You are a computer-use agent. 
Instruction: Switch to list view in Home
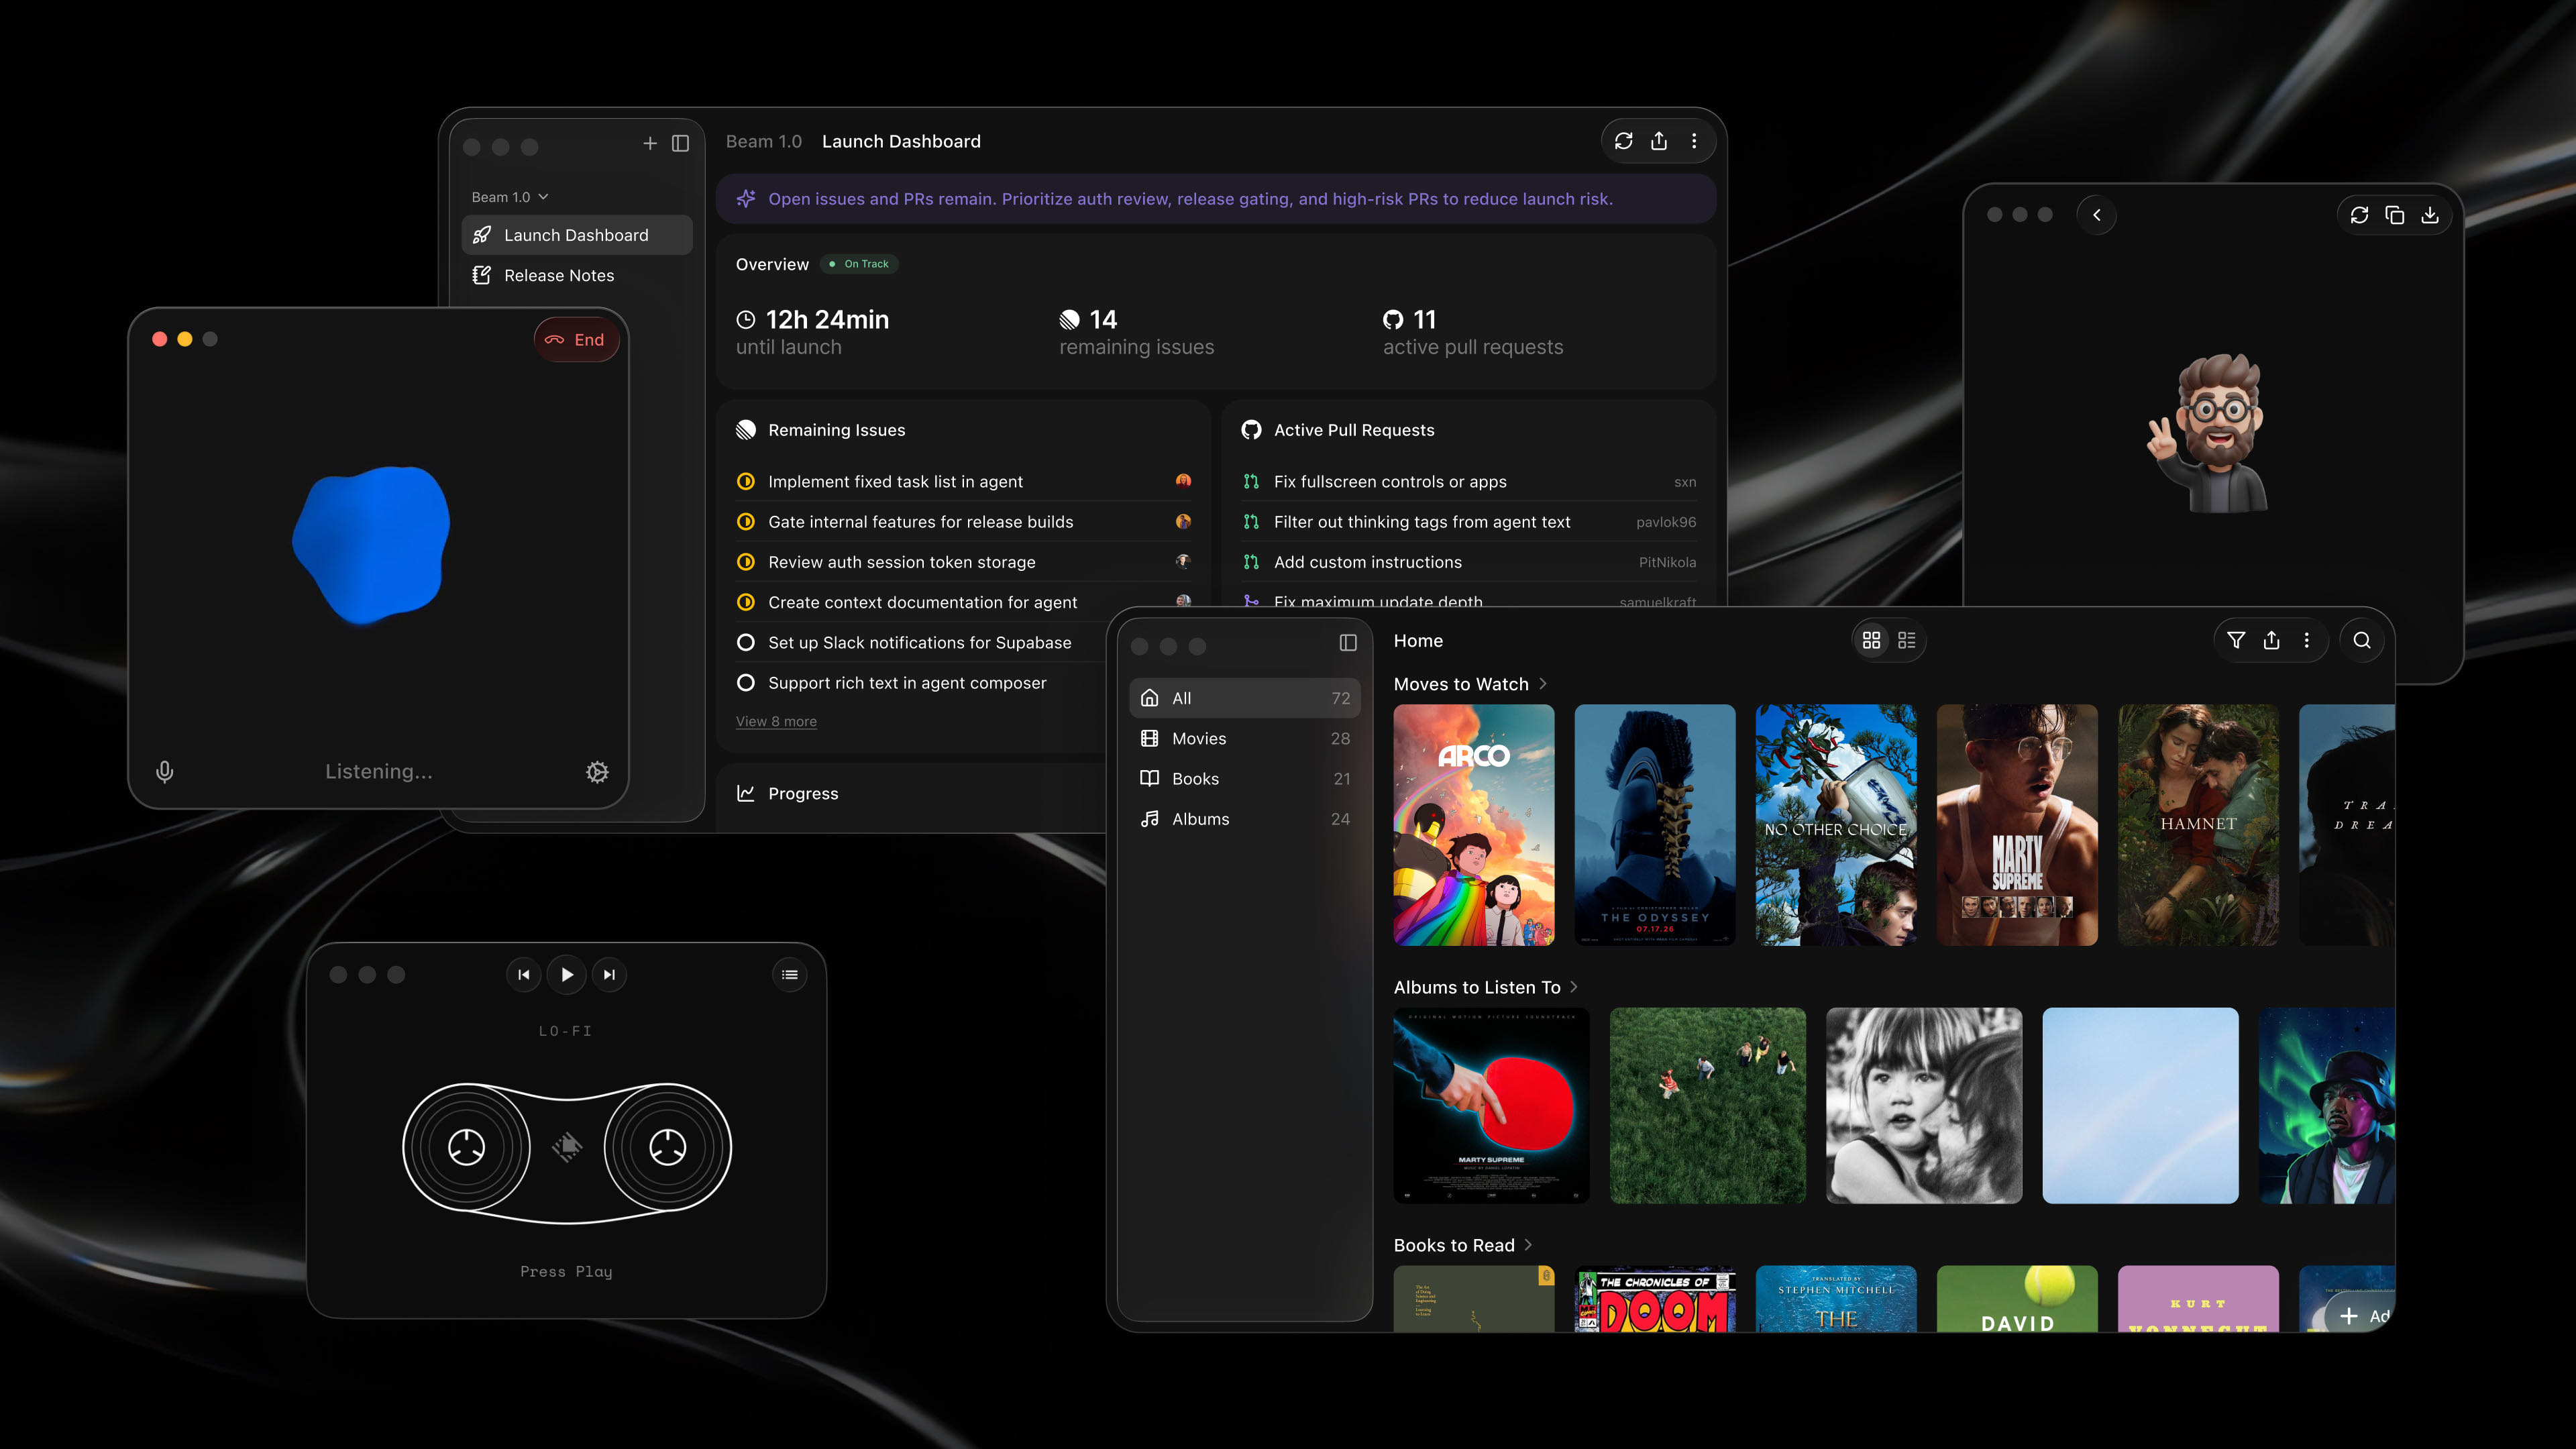(1906, 640)
